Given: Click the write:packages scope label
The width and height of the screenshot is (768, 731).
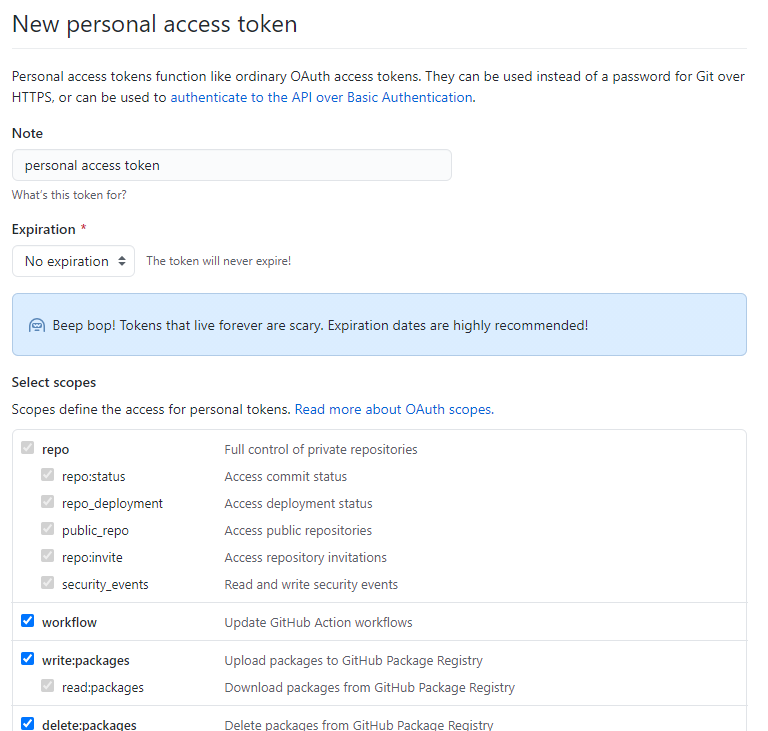Looking at the screenshot, I should [85, 660].
